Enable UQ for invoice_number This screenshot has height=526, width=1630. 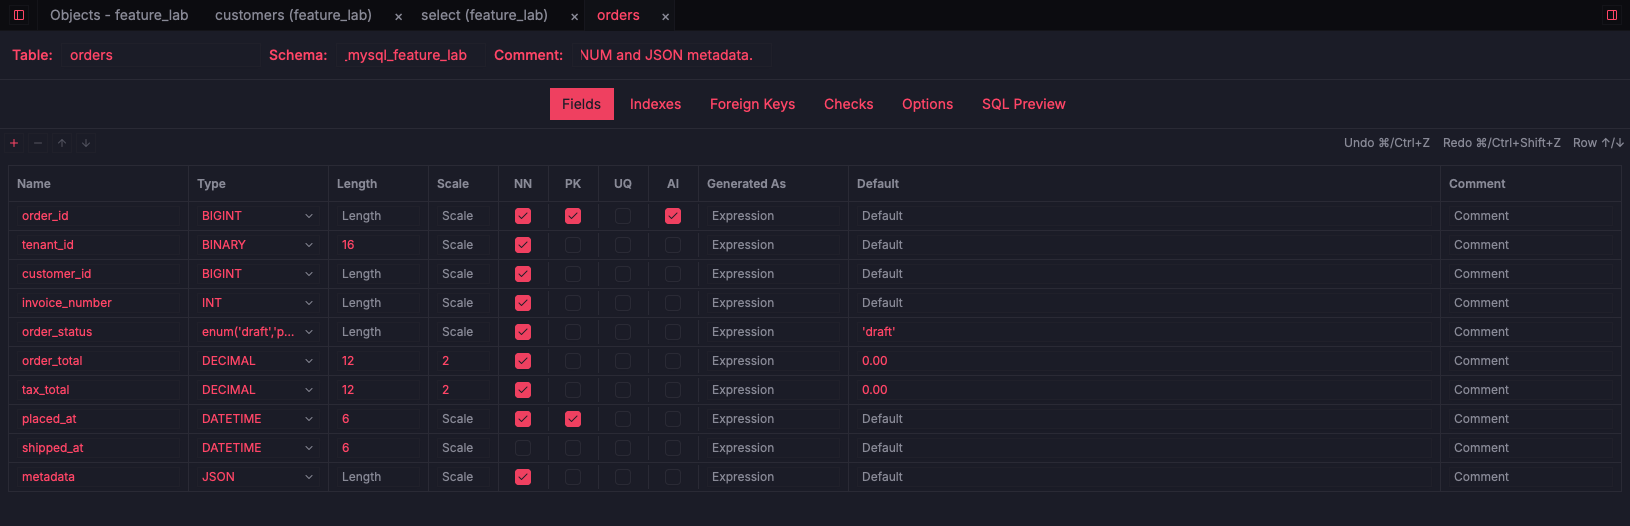click(x=623, y=303)
